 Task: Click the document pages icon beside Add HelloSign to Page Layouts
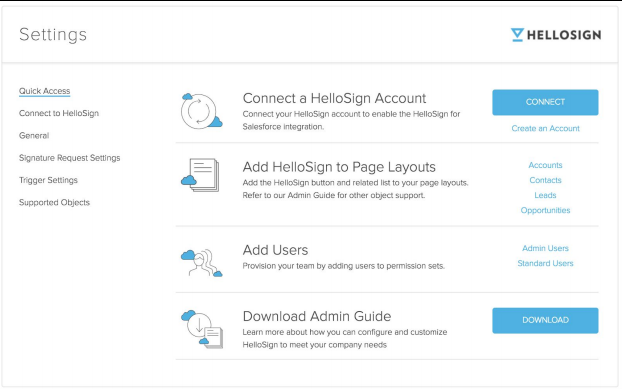[200, 175]
